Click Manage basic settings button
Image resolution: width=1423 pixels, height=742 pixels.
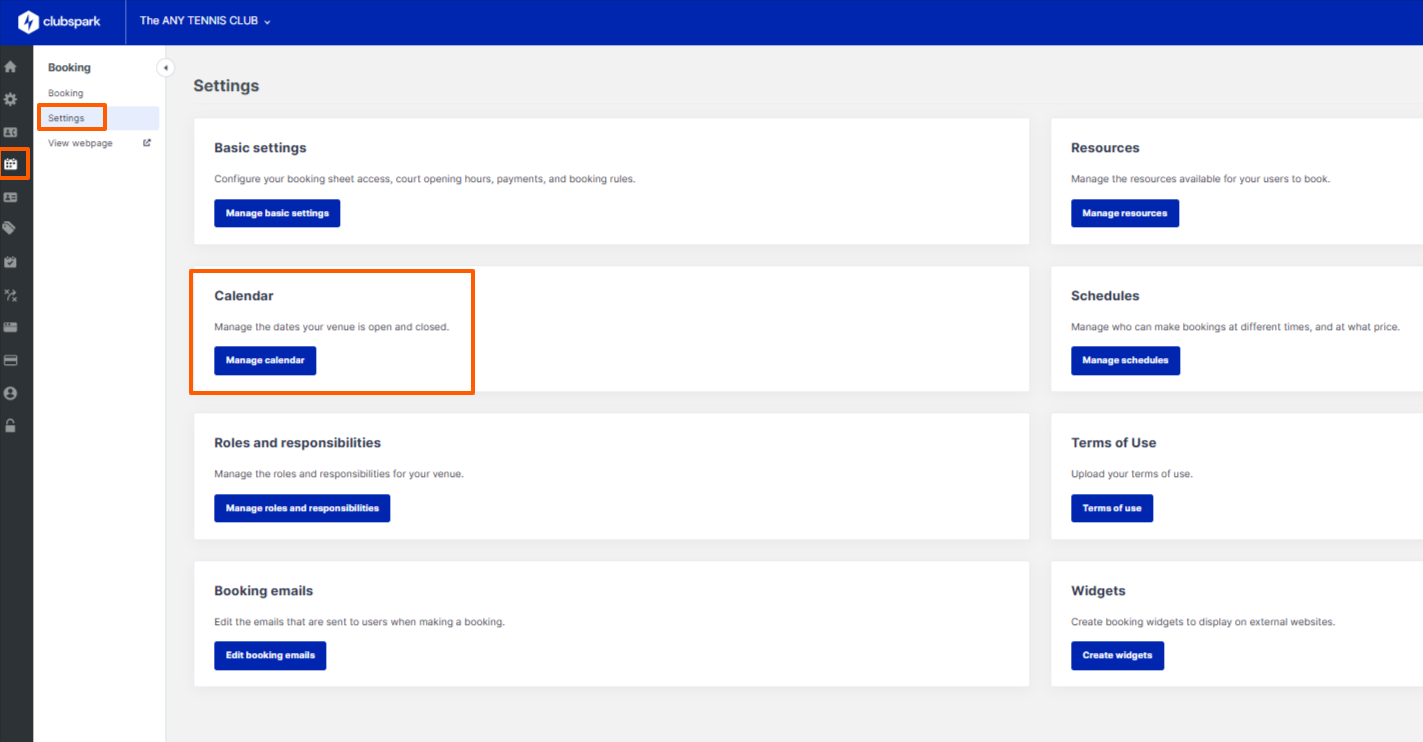(x=277, y=213)
